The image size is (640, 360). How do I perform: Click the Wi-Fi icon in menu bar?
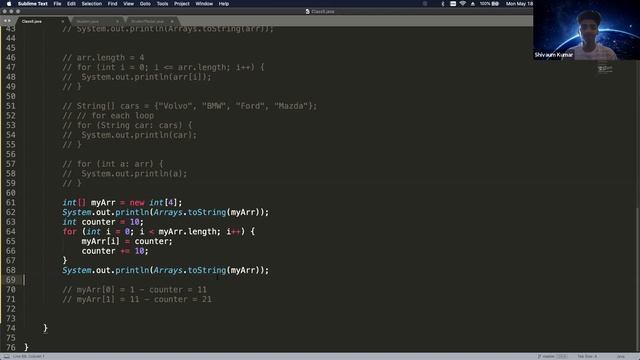click(x=462, y=4)
